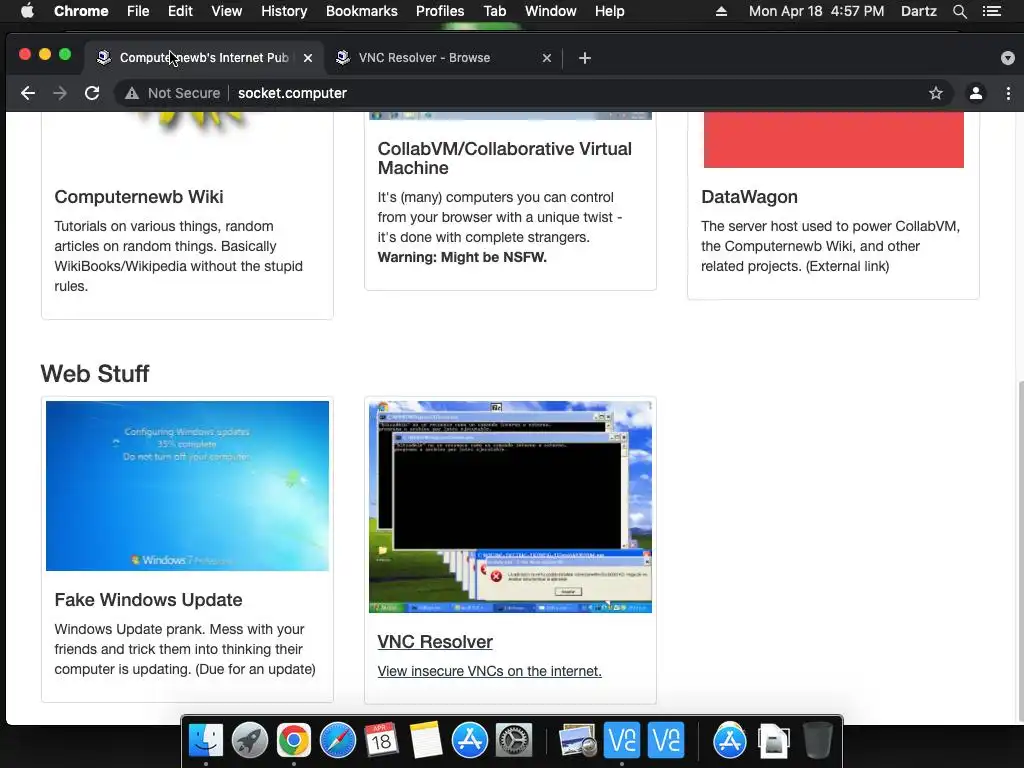Screen dimensions: 1024x768
Task: Open Spotlight search magnifier
Action: [x=959, y=11]
